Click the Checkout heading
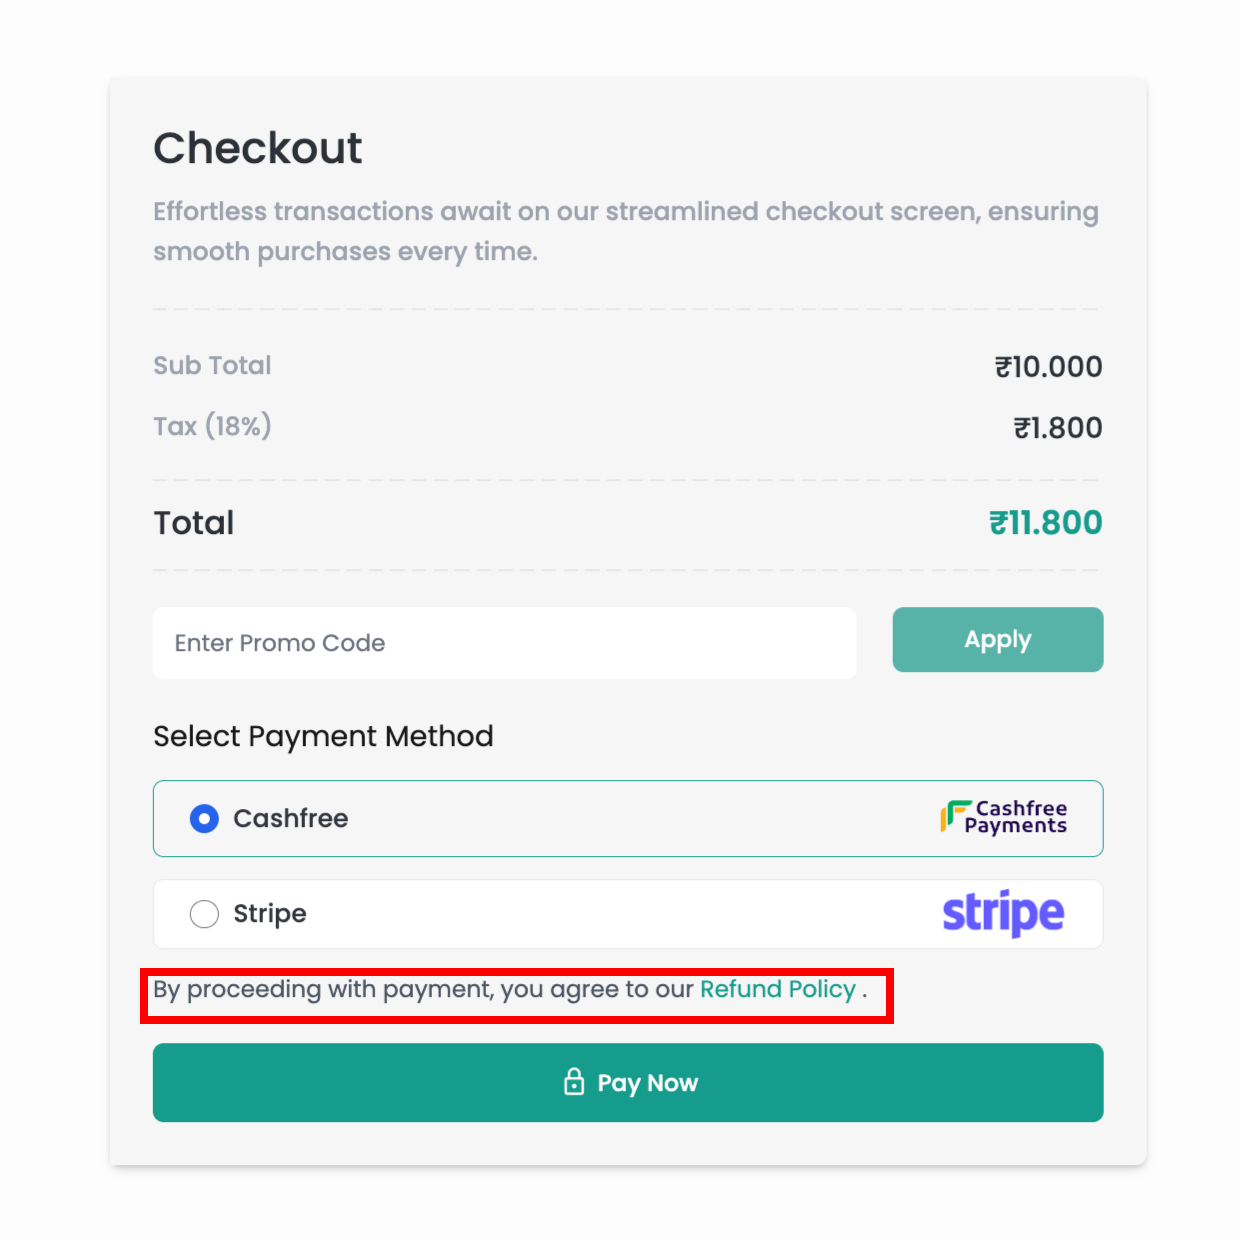 (257, 148)
